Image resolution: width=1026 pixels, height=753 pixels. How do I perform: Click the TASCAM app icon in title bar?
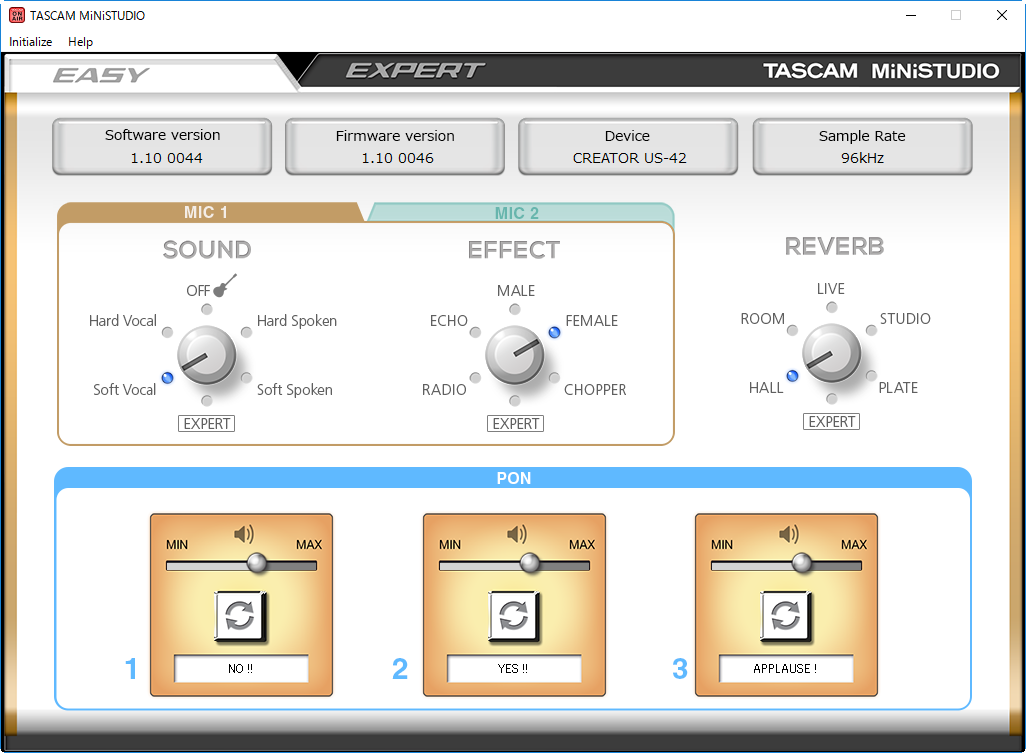click(16, 15)
